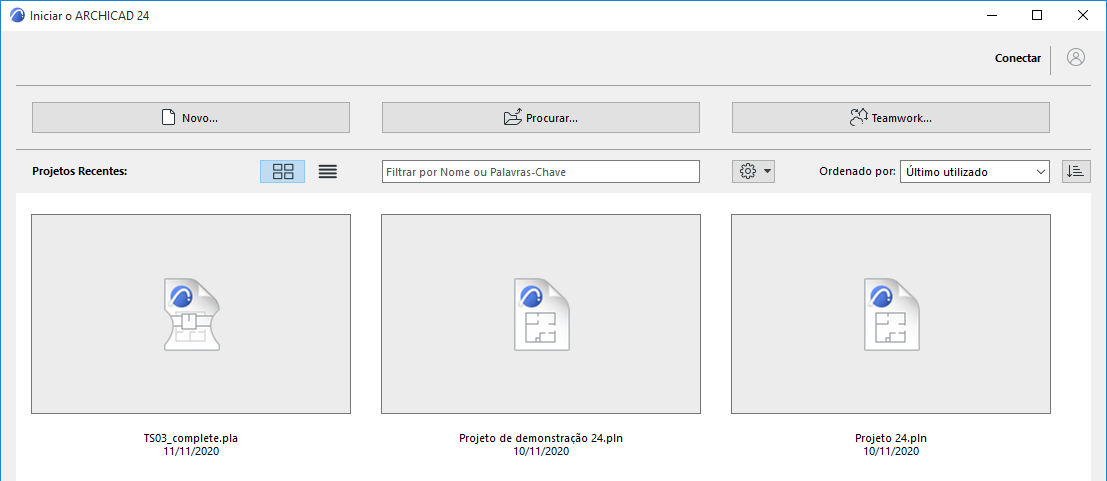The width and height of the screenshot is (1107, 481).
Task: Toggle the sort order direction icon
Action: 1076,171
